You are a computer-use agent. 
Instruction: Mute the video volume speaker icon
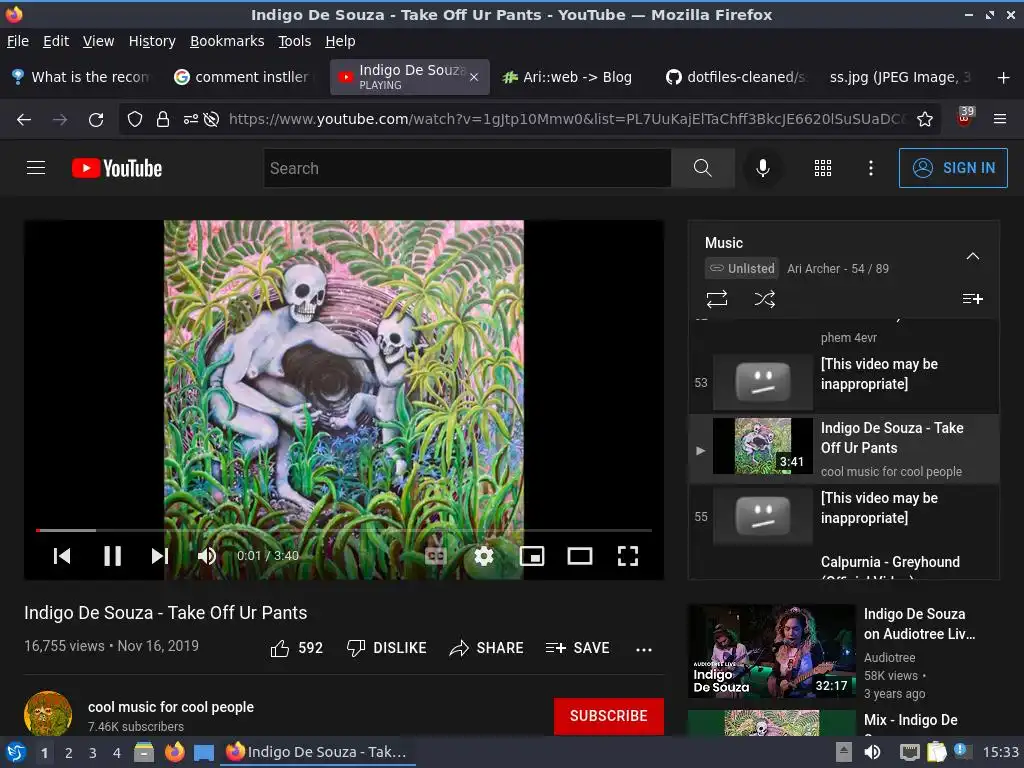pos(207,556)
